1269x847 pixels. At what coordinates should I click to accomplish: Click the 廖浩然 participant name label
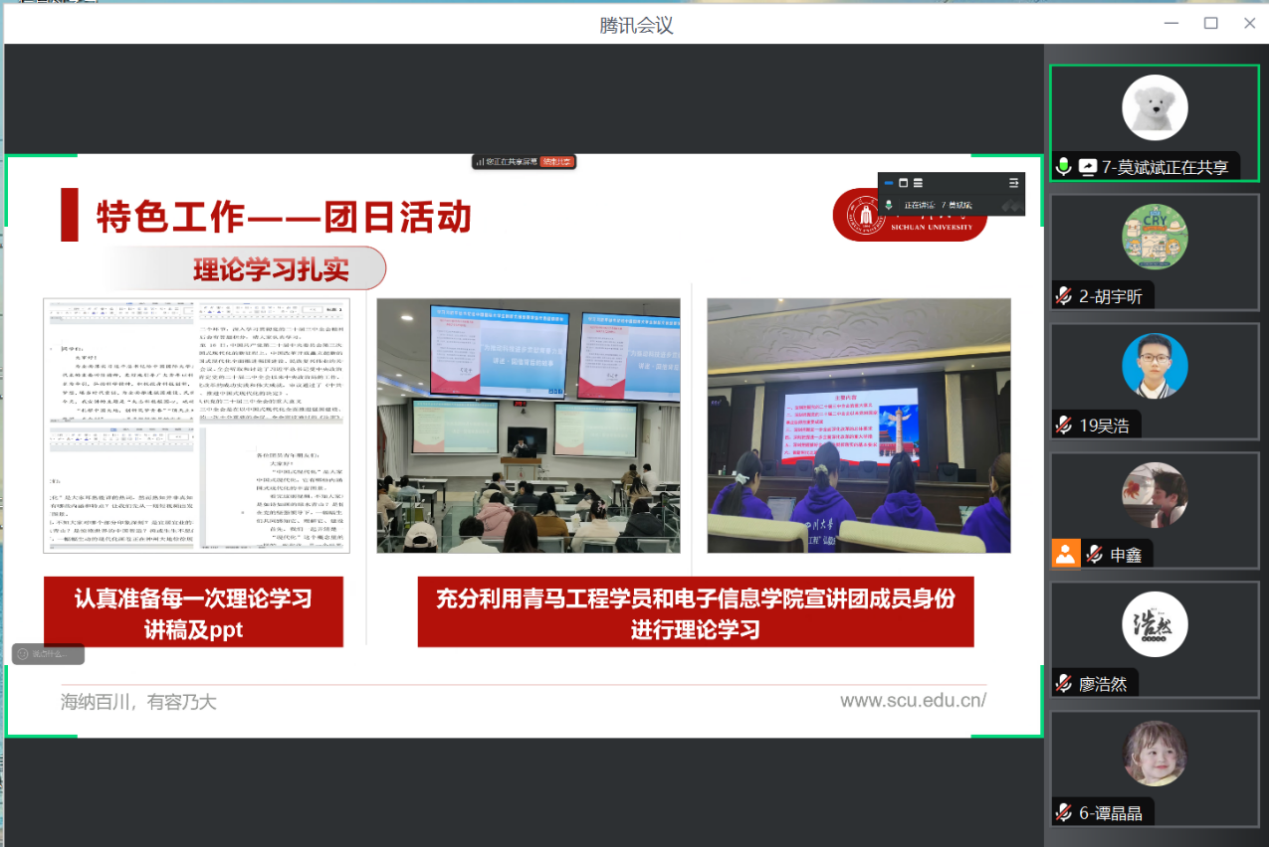(x=1102, y=684)
